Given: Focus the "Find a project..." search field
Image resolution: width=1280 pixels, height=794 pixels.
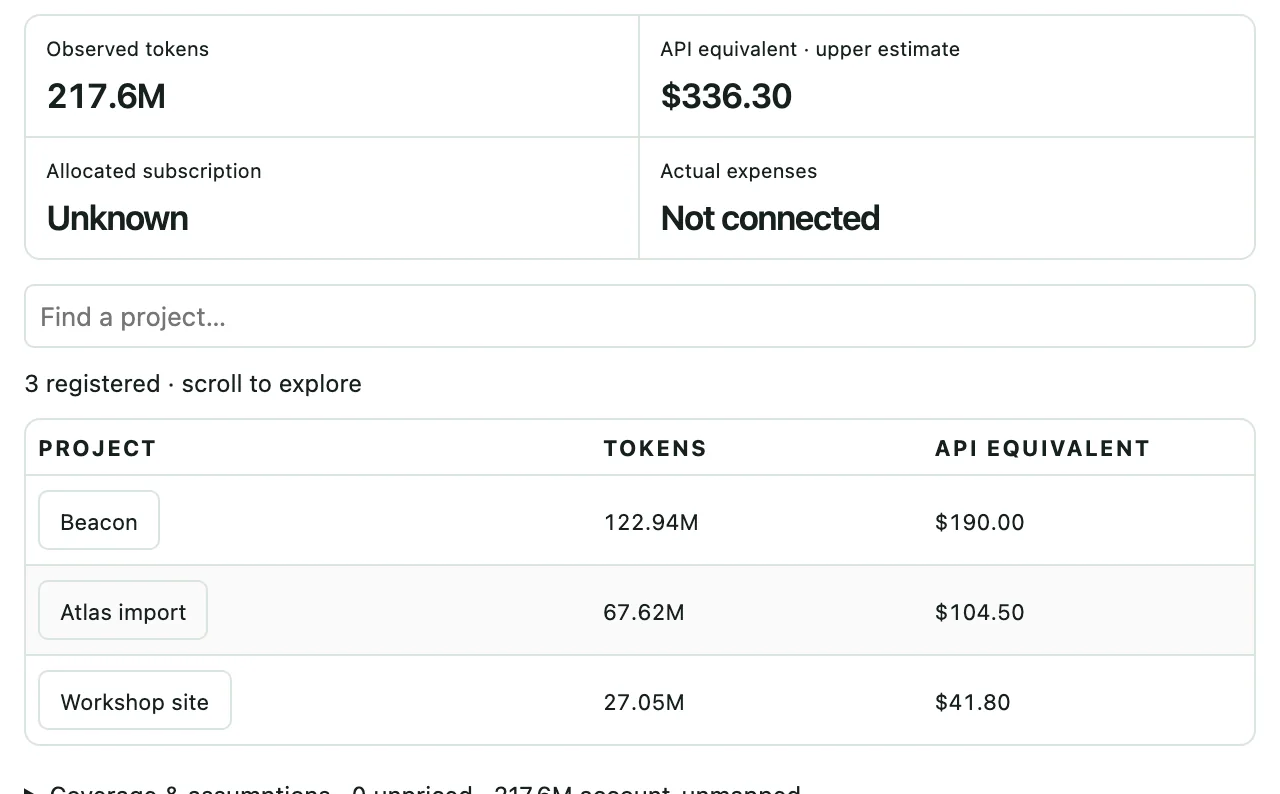Looking at the screenshot, I should click(x=639, y=316).
